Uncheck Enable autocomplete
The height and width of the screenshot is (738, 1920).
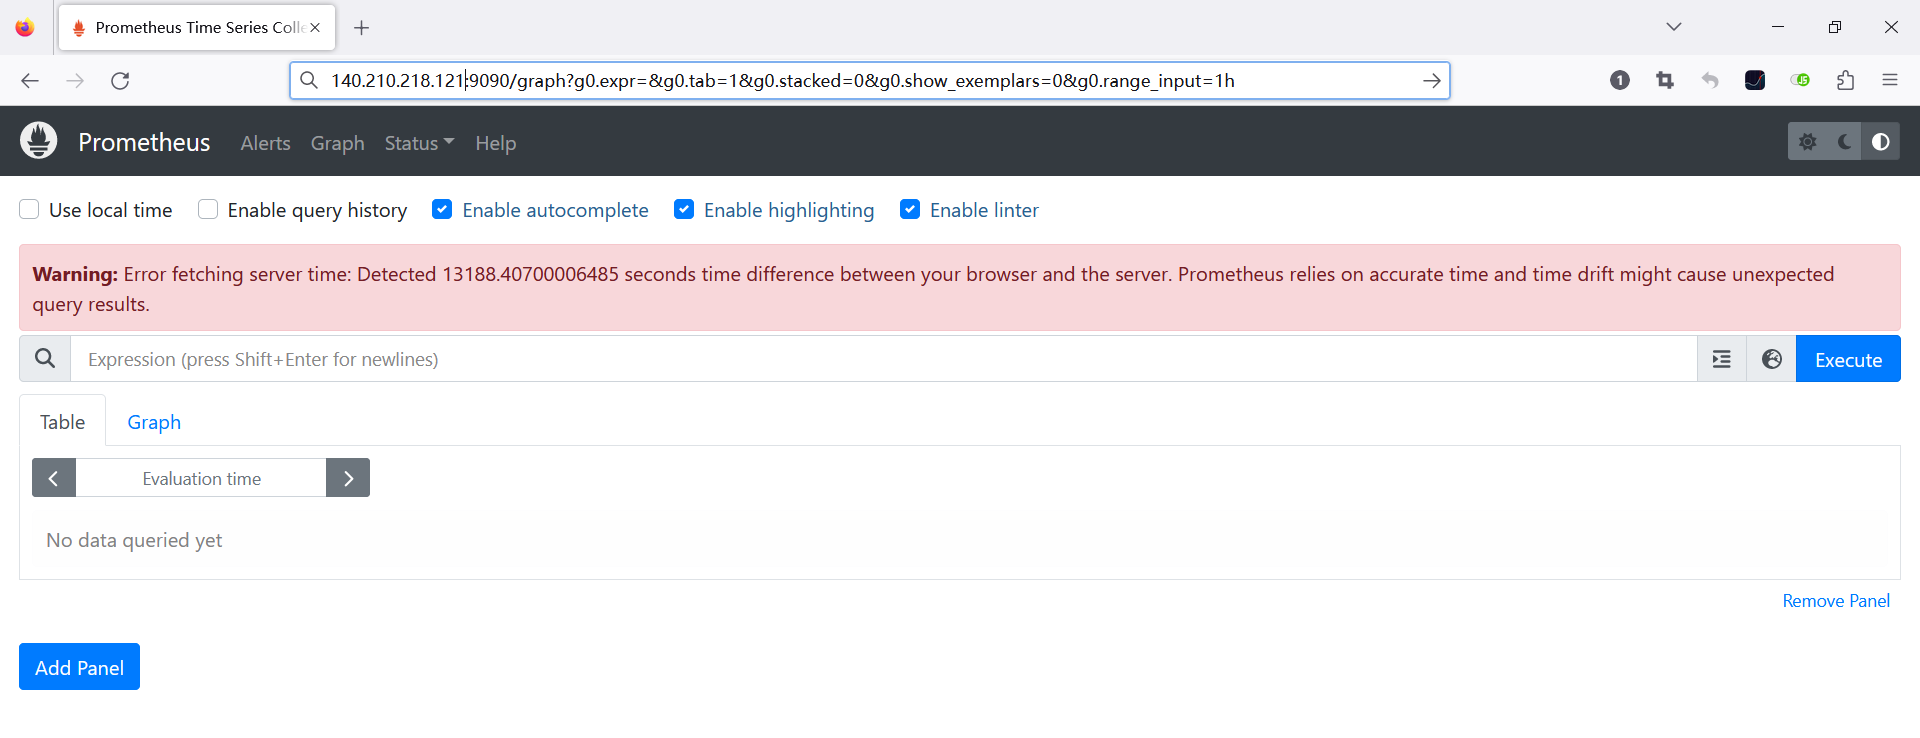442,210
